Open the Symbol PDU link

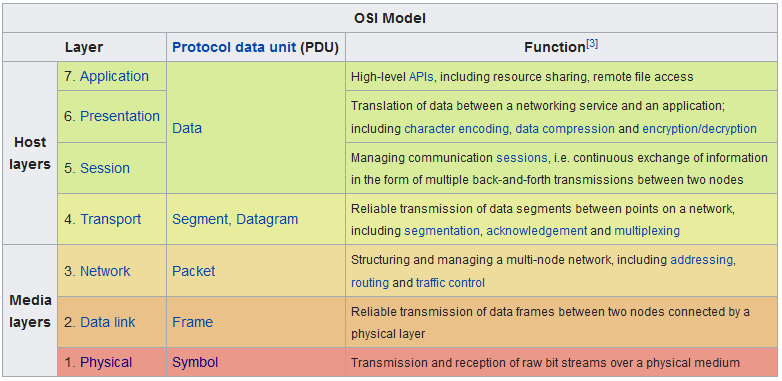click(x=195, y=362)
